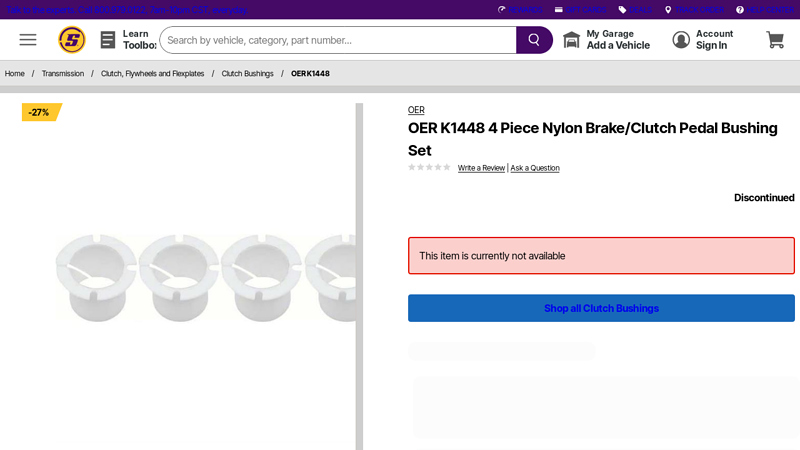This screenshot has height=450, width=800.
Task: Open Rewards in the top bar
Action: click(x=520, y=10)
